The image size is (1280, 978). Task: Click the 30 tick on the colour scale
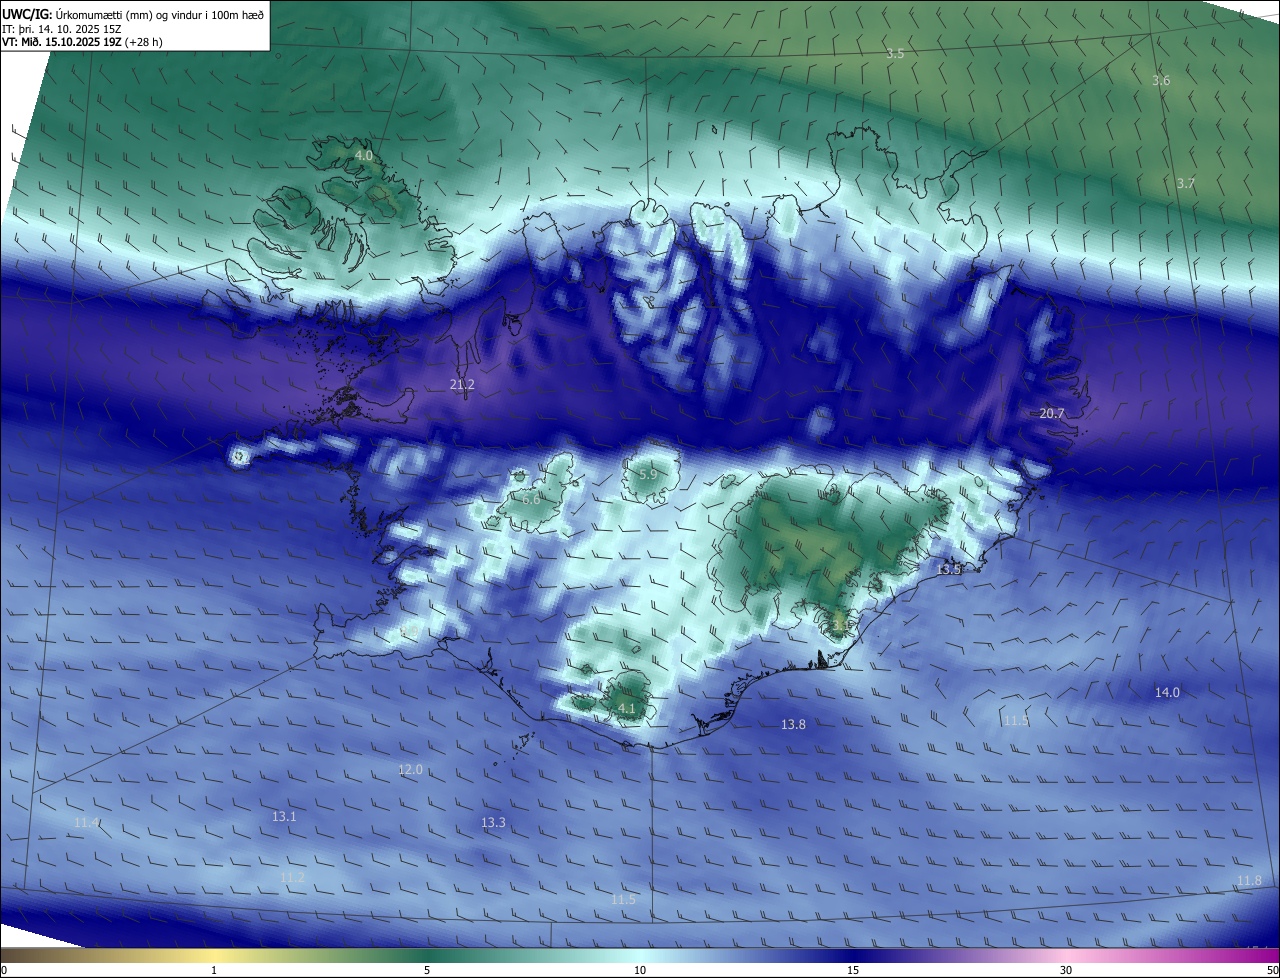coord(1066,970)
